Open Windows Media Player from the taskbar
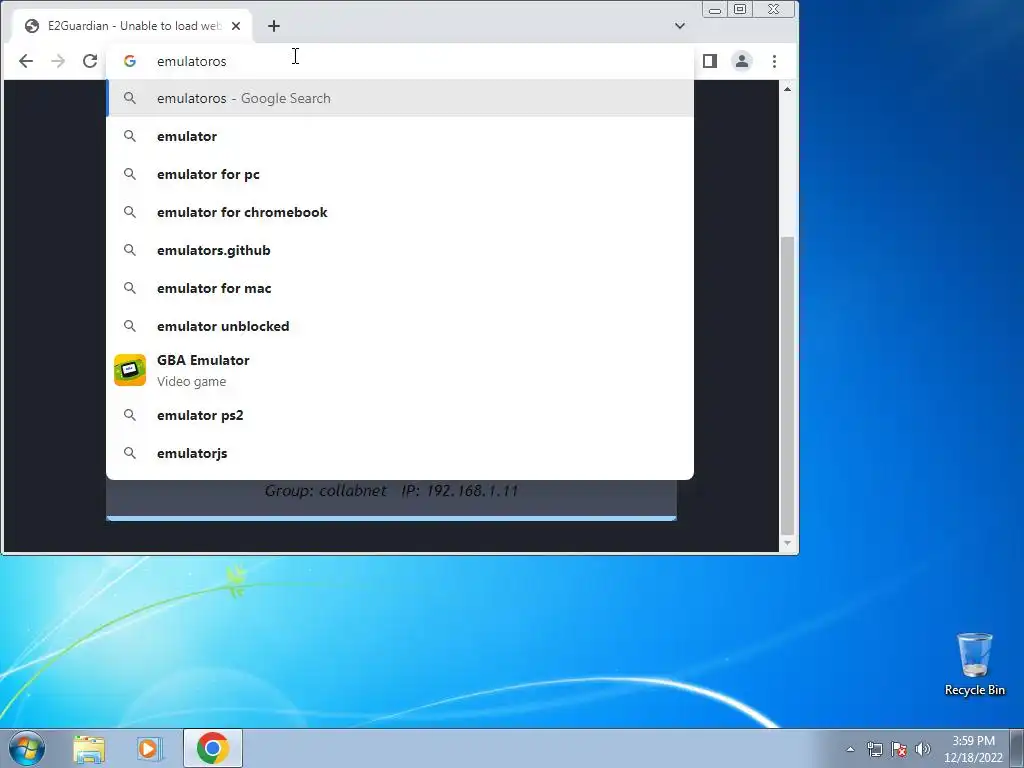The width and height of the screenshot is (1024, 768). [149, 748]
